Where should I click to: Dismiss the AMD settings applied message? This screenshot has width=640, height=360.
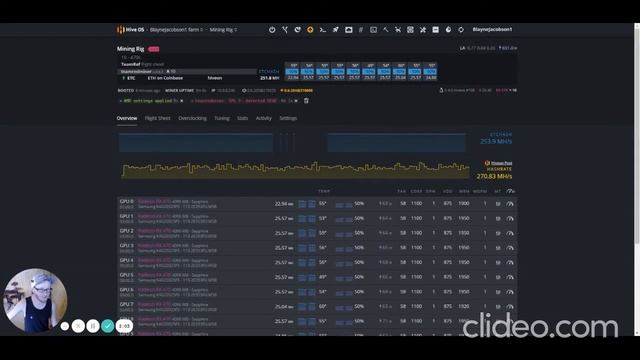pos(182,100)
